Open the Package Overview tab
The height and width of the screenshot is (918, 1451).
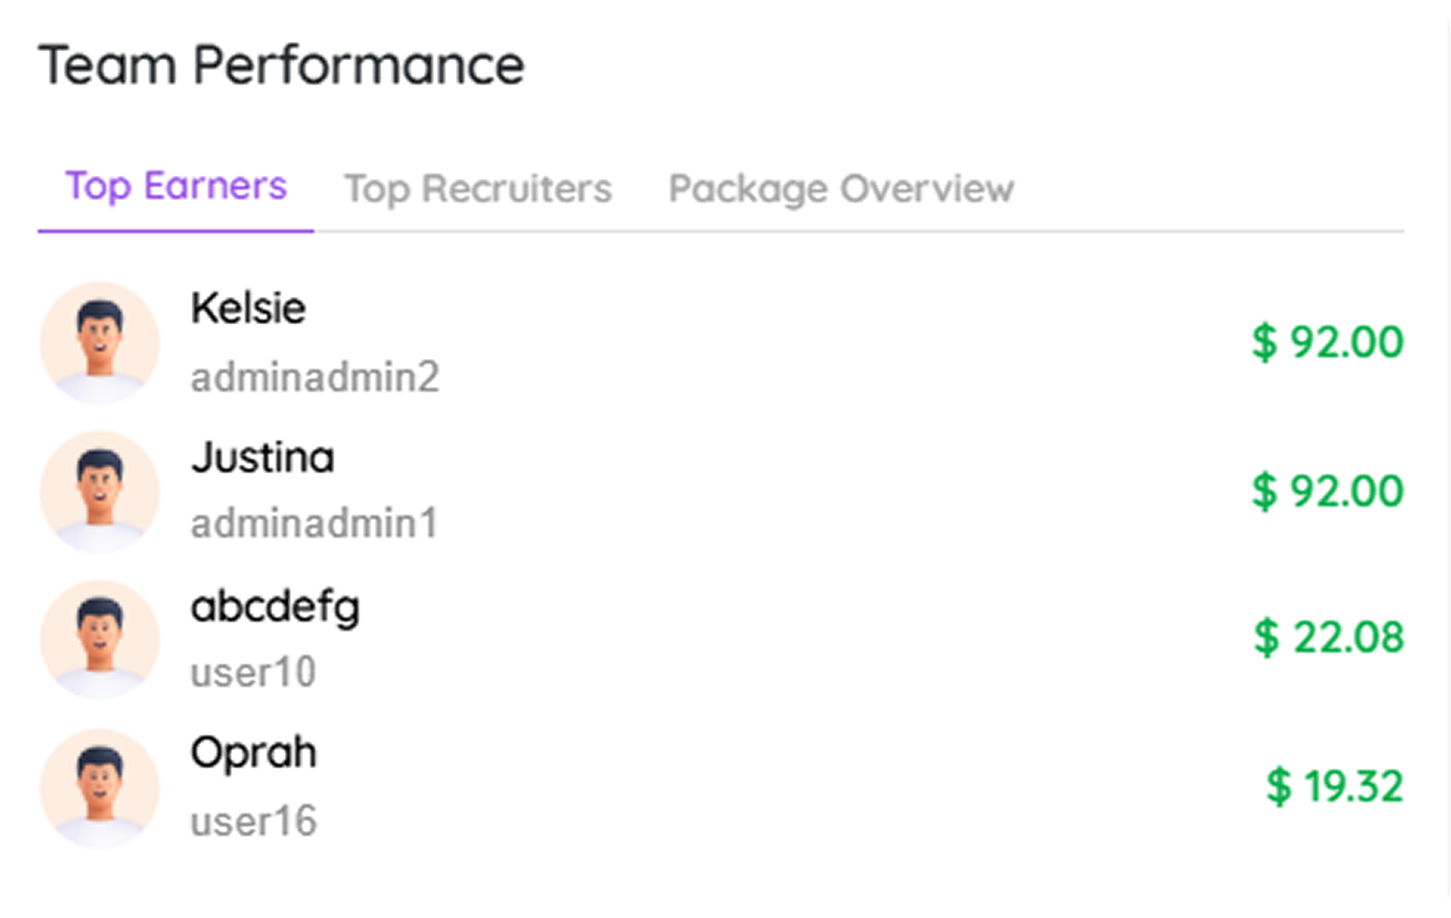841,188
